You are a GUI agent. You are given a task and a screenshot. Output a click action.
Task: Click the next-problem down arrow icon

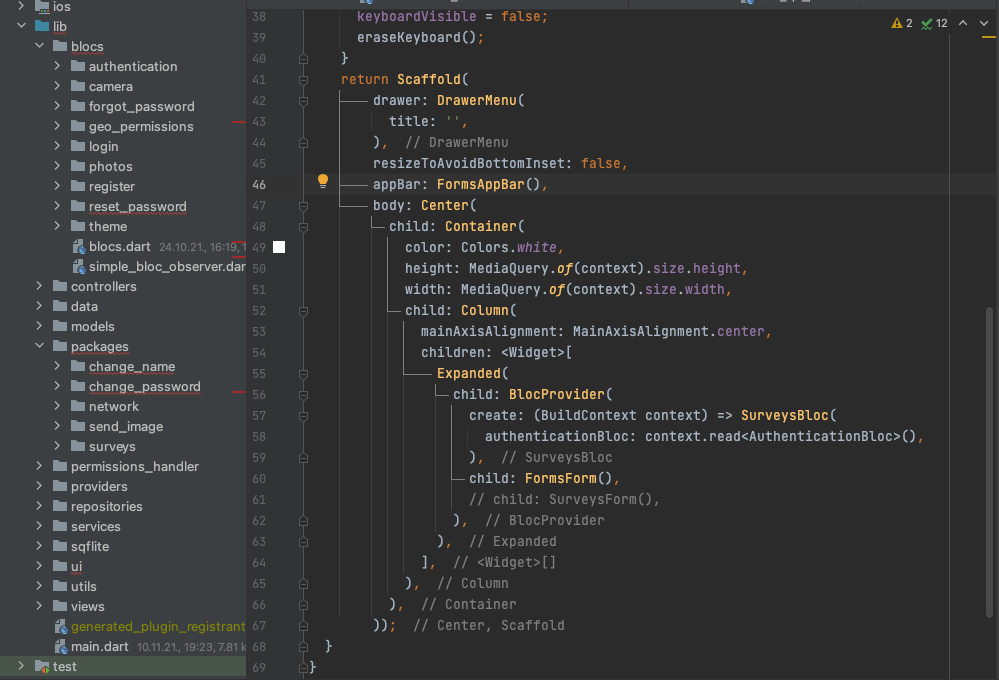click(983, 22)
